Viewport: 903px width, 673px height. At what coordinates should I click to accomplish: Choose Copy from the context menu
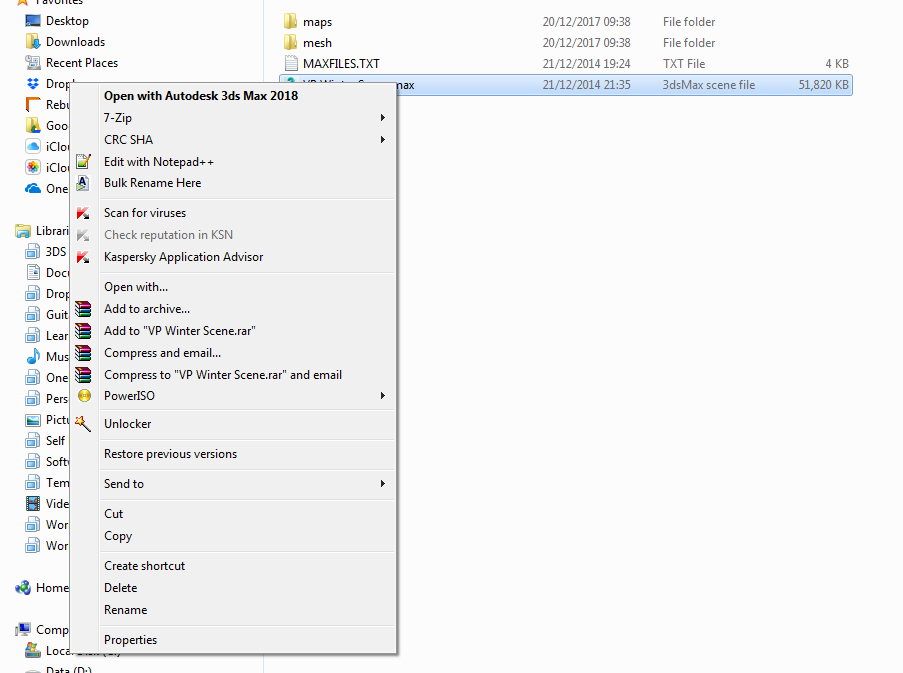click(118, 536)
